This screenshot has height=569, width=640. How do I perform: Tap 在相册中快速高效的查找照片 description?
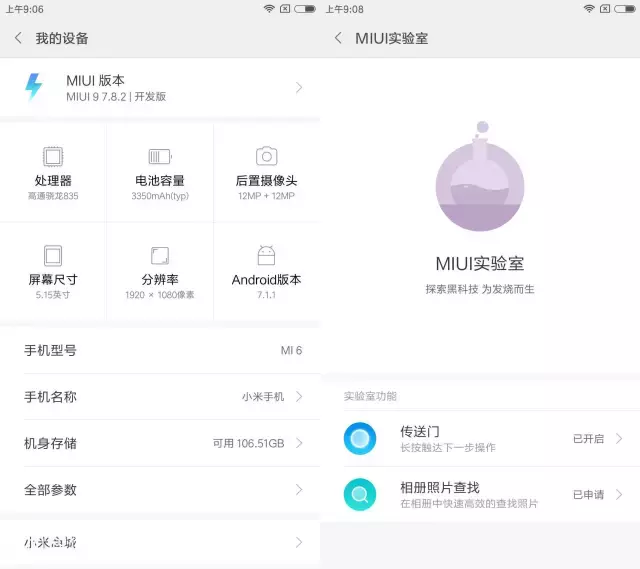tap(469, 503)
